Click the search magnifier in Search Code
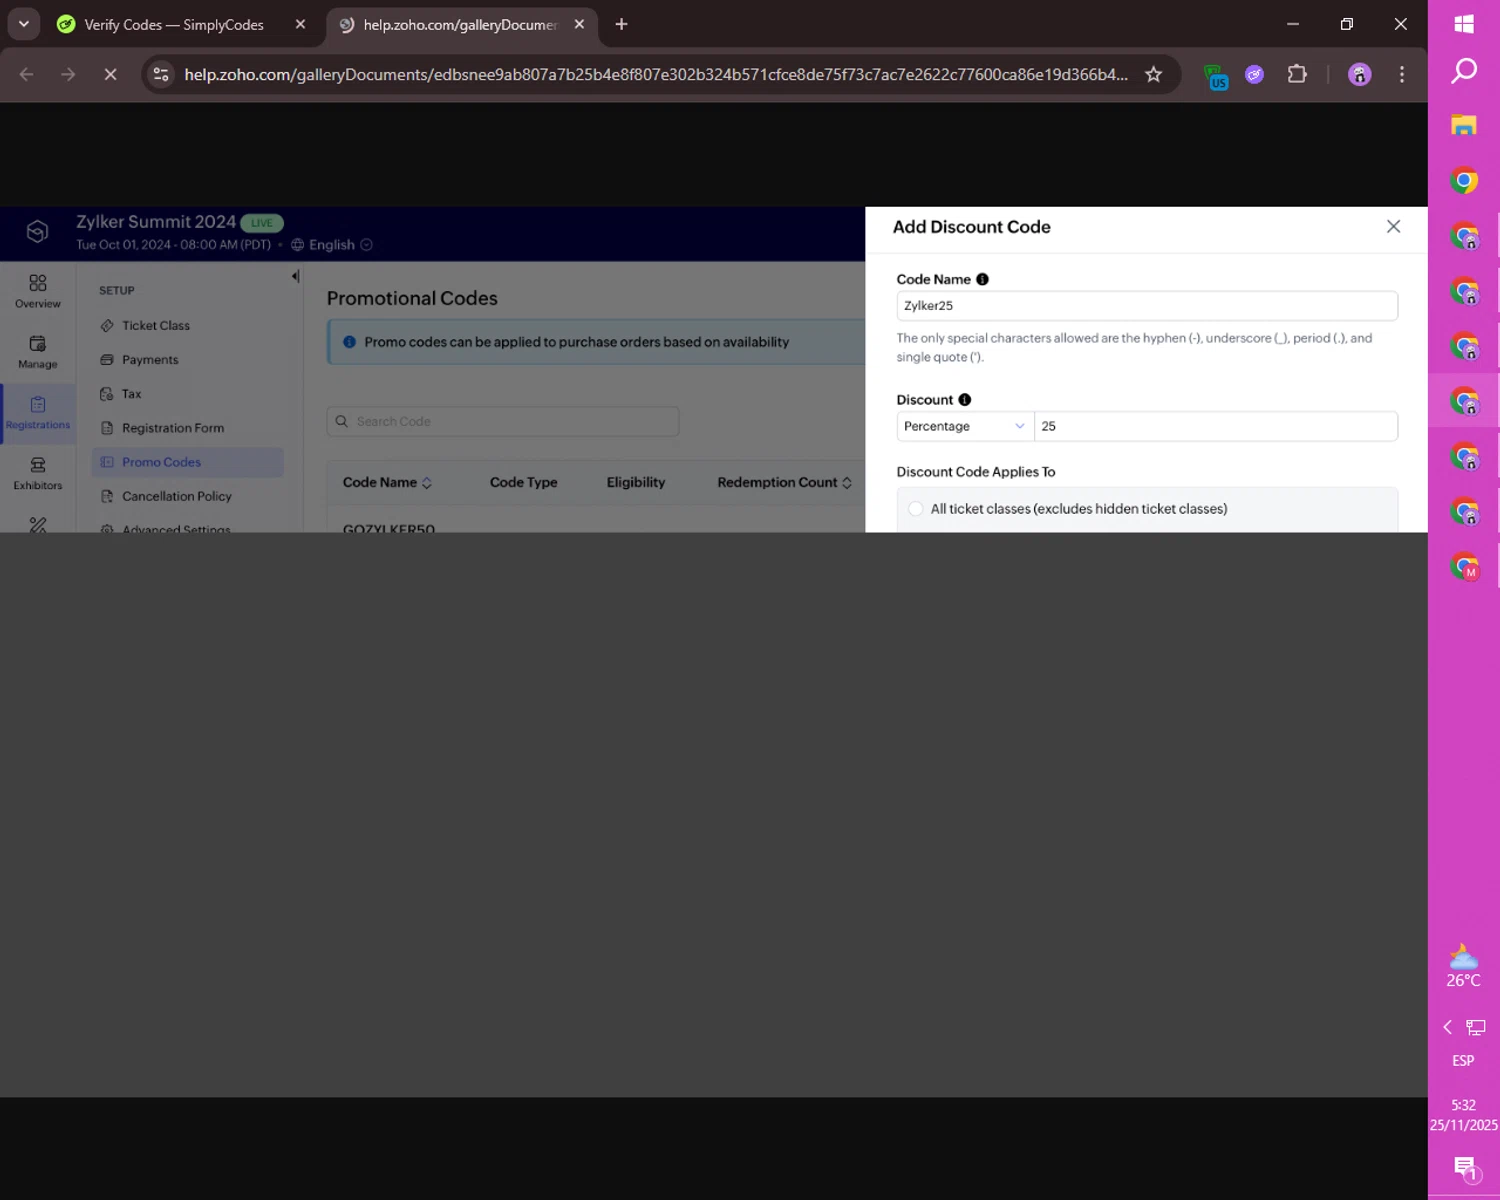 [342, 421]
